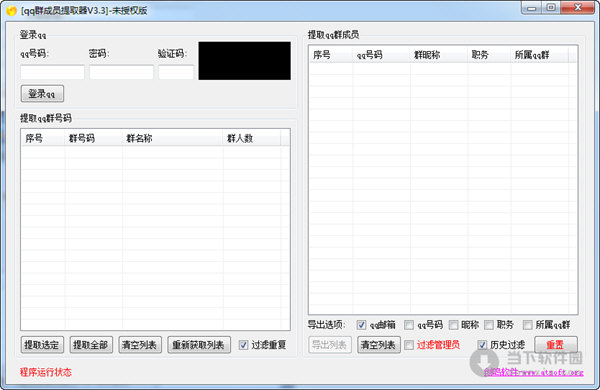Sort member list by qq号码 column
600x390 pixels.
382,55
